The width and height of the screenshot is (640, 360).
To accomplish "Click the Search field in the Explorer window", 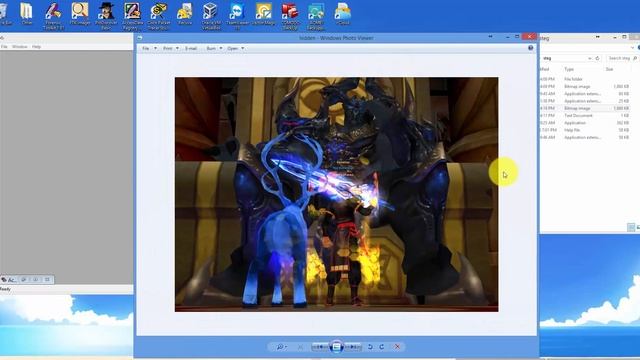I will tap(622, 58).
